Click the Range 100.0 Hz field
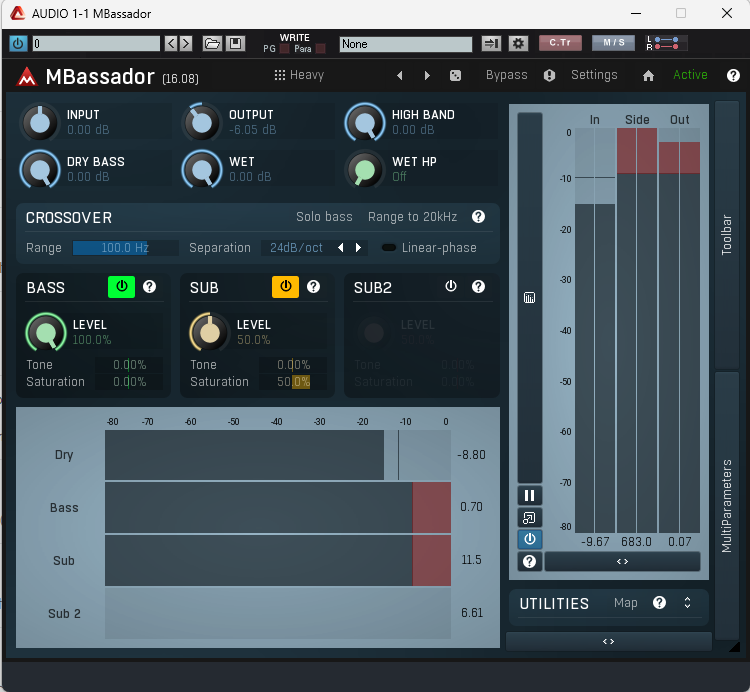 pyautogui.click(x=125, y=248)
